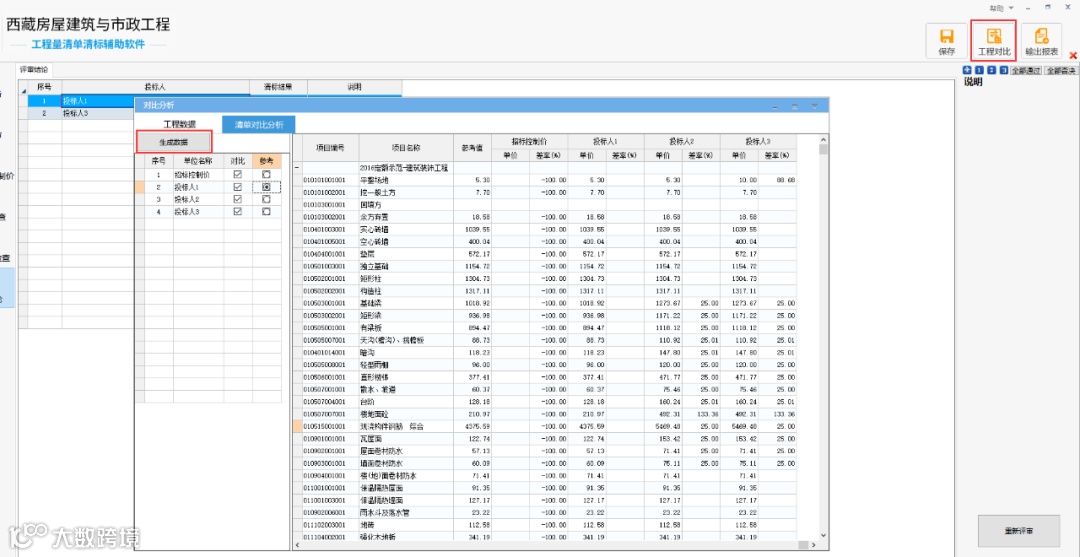
Task: Select the 瓦屋面 item name cell
Action: tap(406, 439)
